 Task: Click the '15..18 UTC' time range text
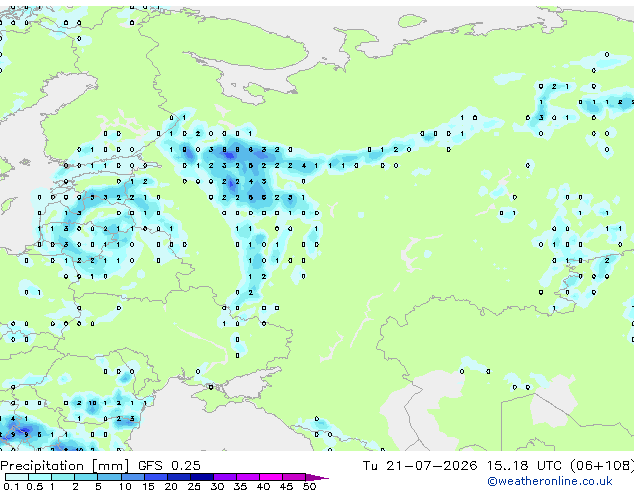[524, 465]
